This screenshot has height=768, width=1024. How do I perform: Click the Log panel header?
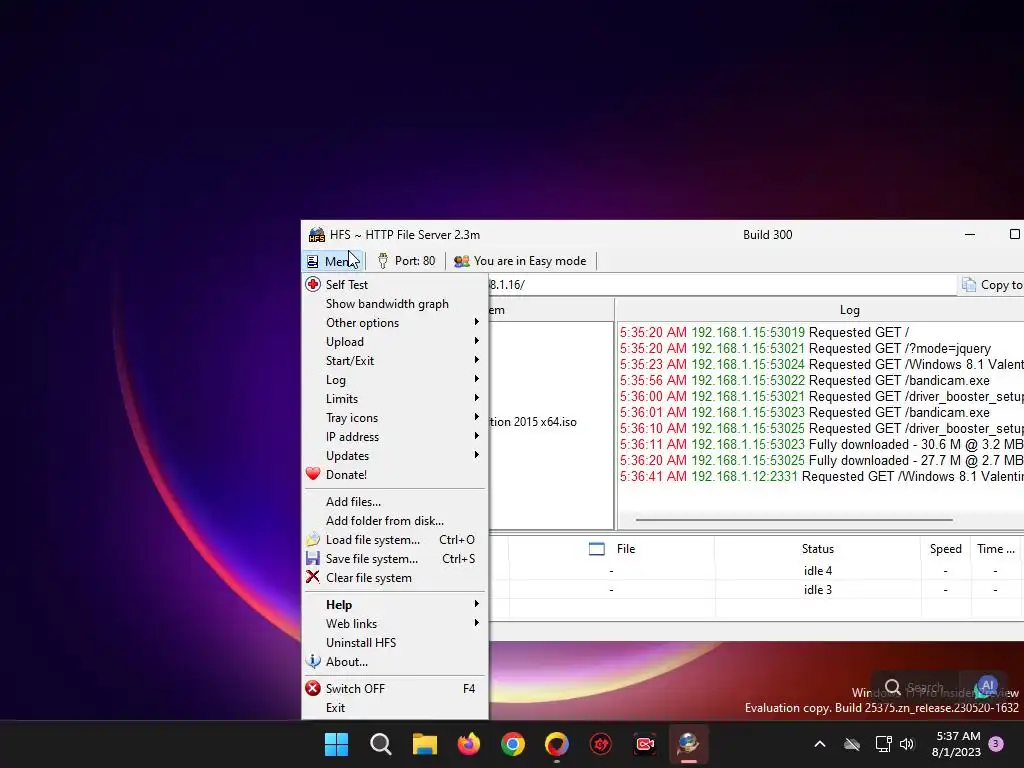click(x=849, y=310)
